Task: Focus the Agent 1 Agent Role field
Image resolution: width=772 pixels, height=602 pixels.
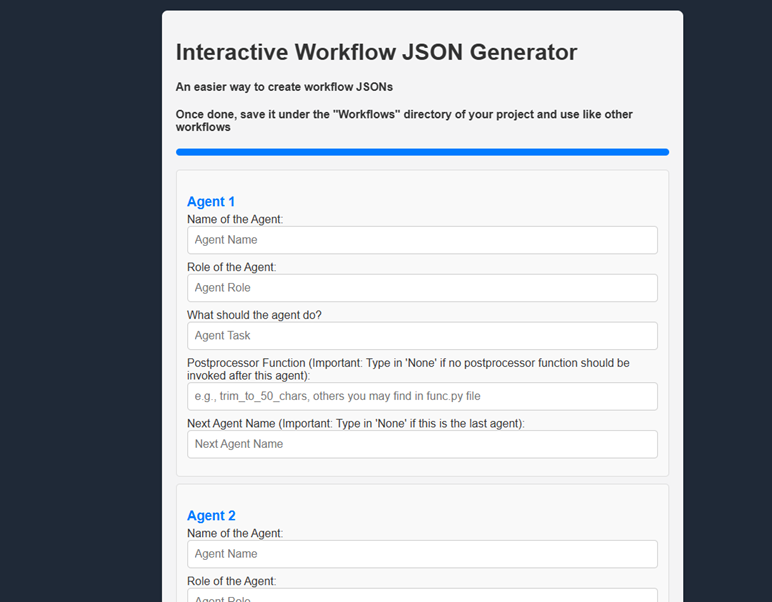Action: (x=422, y=288)
